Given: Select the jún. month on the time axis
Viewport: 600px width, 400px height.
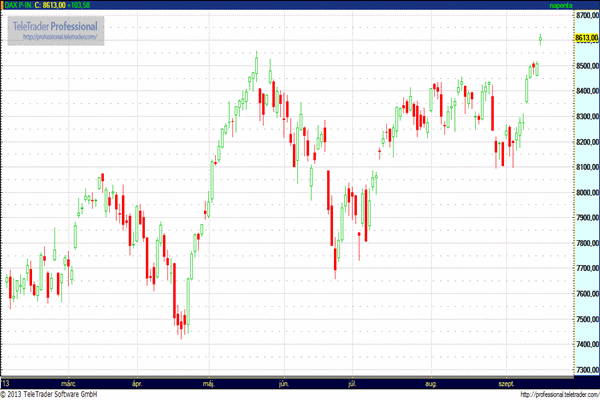Looking at the screenshot, I should [284, 383].
